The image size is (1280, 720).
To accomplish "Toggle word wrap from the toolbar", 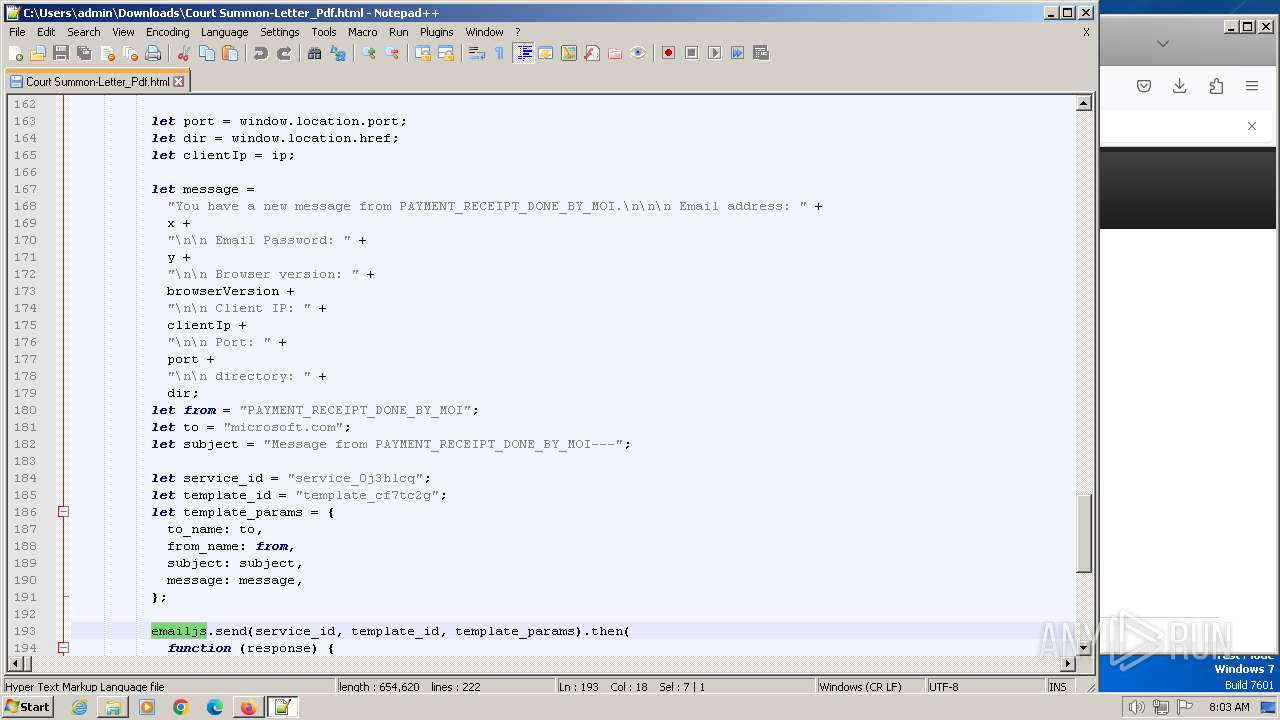I will 477,53.
